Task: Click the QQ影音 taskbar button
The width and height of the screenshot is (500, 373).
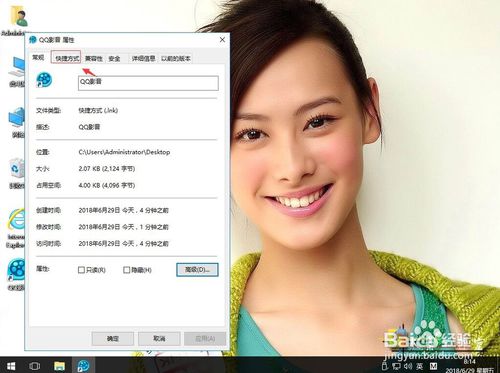Action: point(83,366)
